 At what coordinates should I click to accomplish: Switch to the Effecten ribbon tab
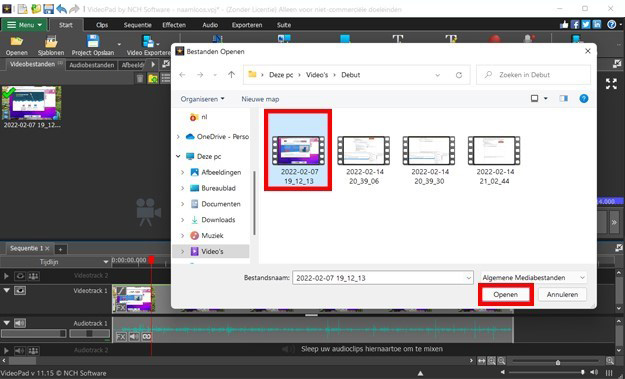click(x=174, y=25)
